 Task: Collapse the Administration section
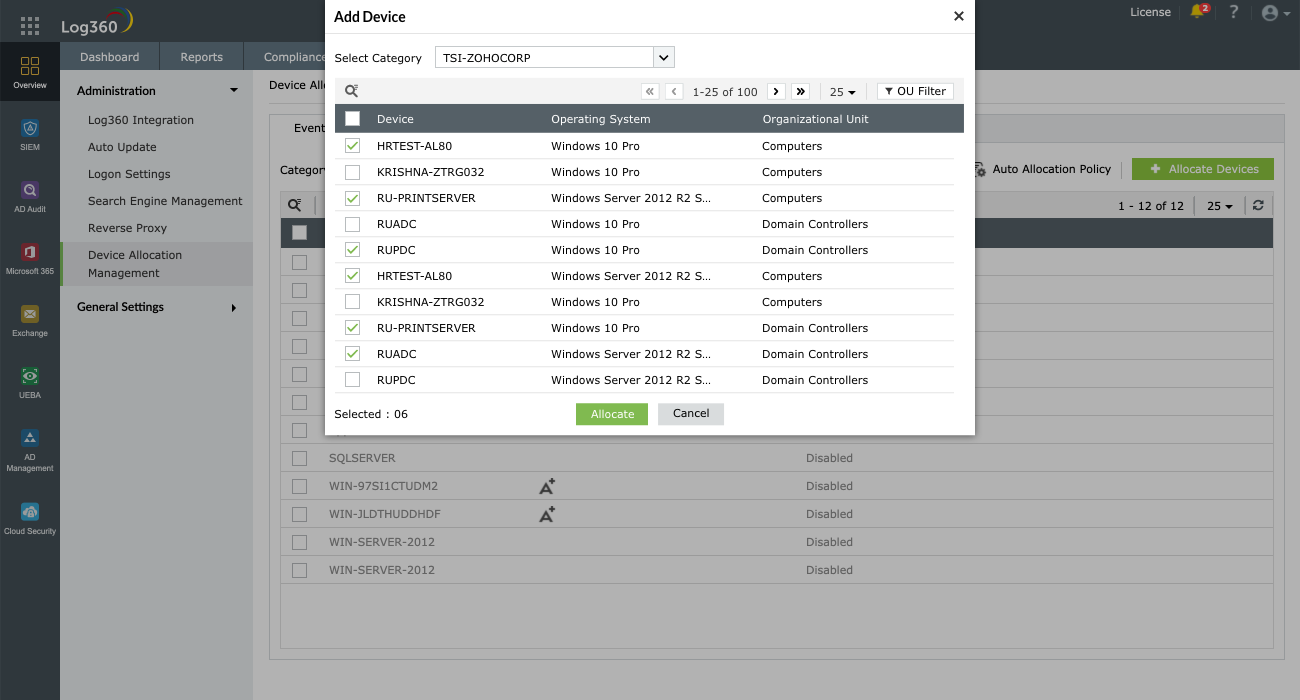pos(158,91)
